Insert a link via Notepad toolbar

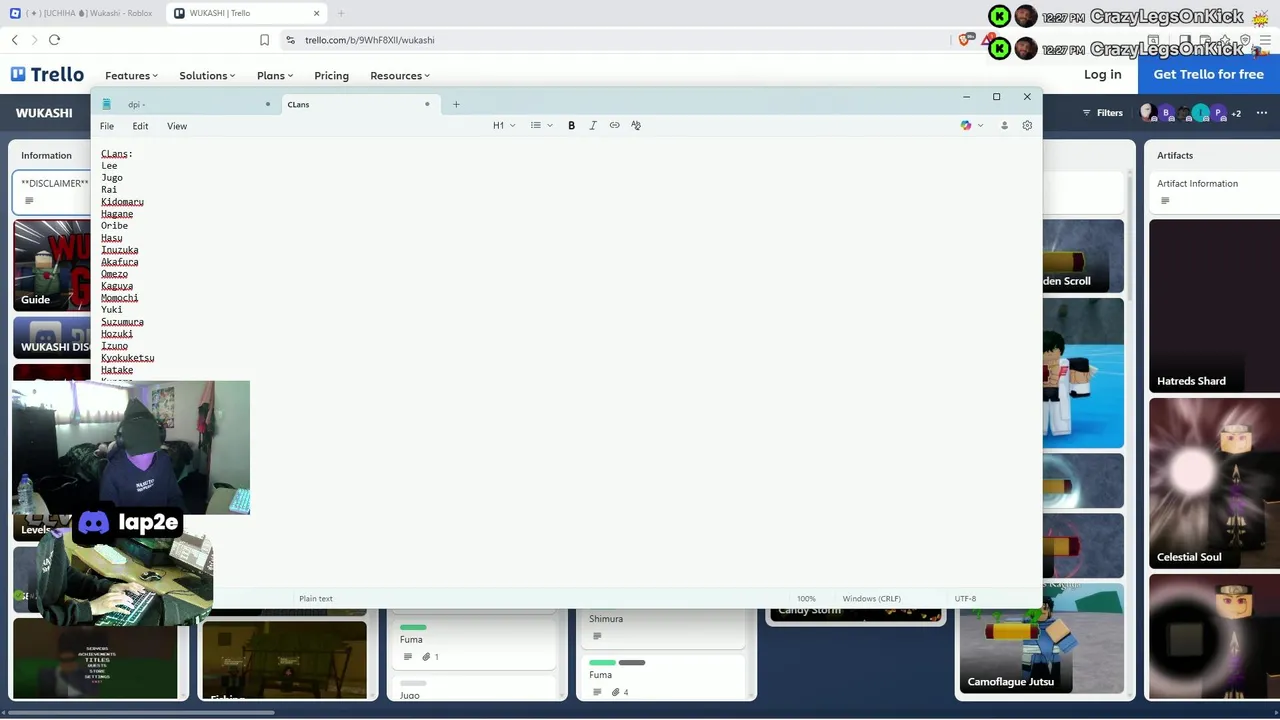[614, 126]
